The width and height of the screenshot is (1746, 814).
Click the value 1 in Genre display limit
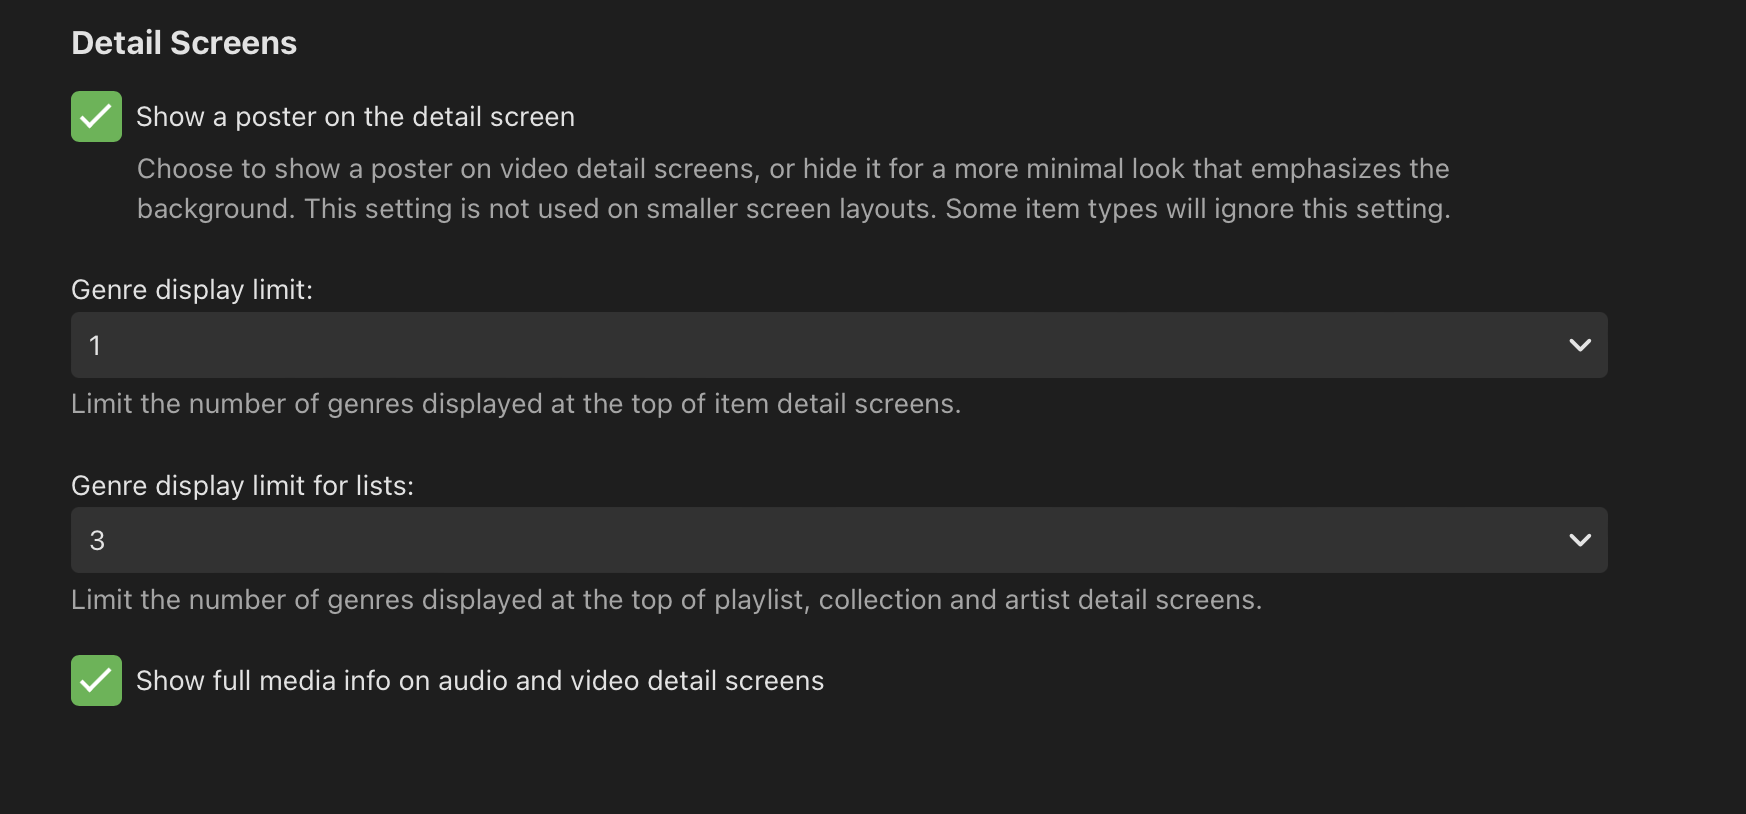click(95, 346)
